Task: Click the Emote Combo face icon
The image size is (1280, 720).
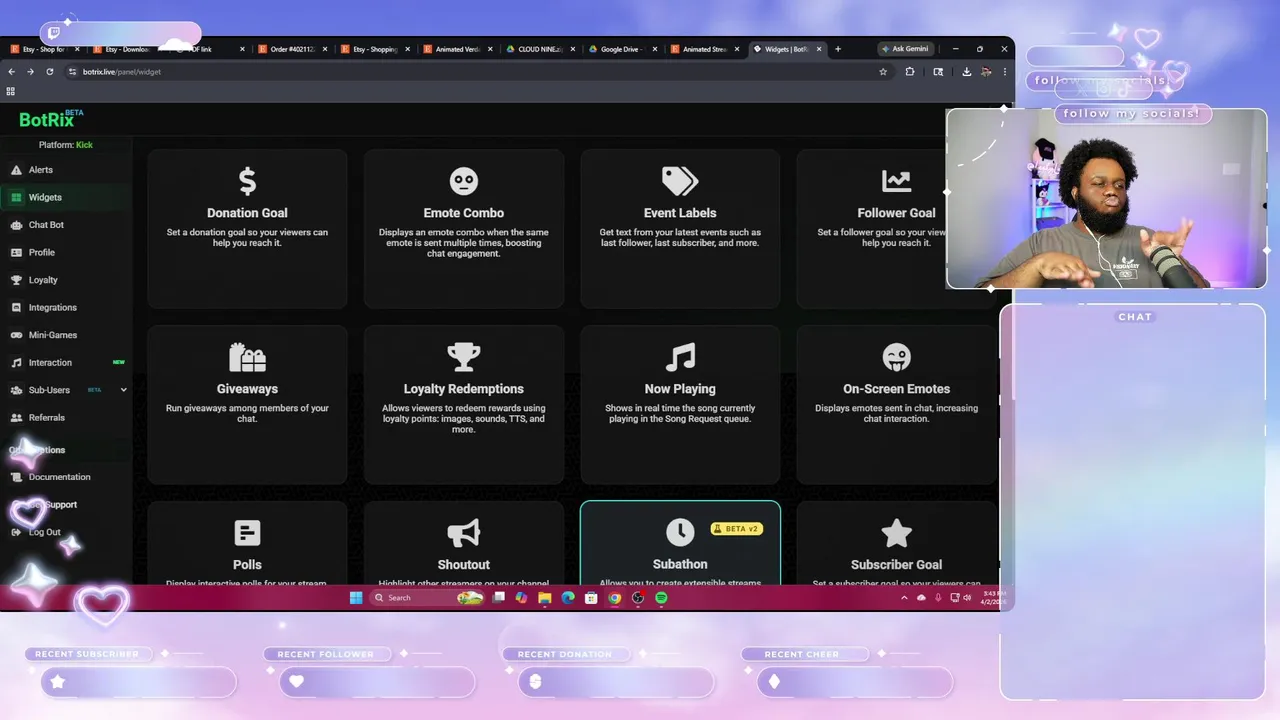Action: coord(464,181)
